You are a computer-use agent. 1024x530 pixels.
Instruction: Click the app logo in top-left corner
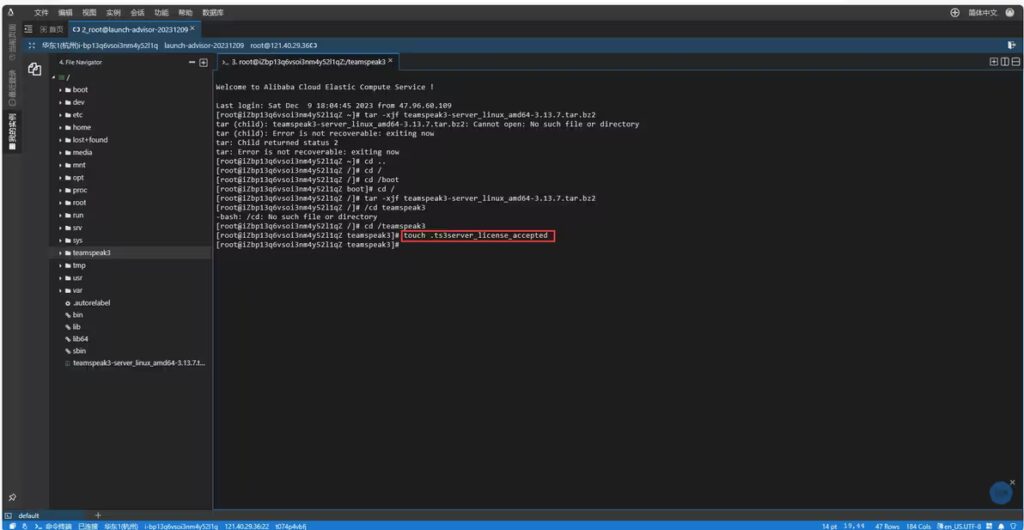[10, 12]
